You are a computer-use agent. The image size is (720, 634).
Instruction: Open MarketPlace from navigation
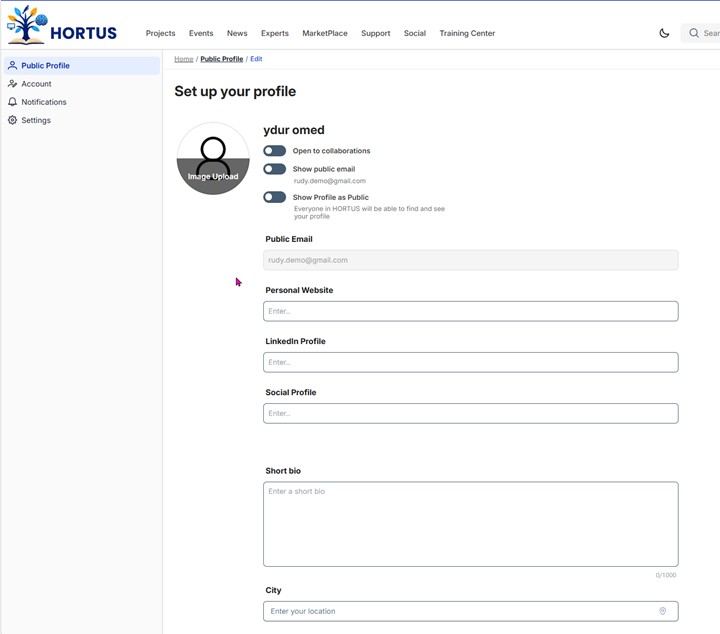click(x=325, y=33)
